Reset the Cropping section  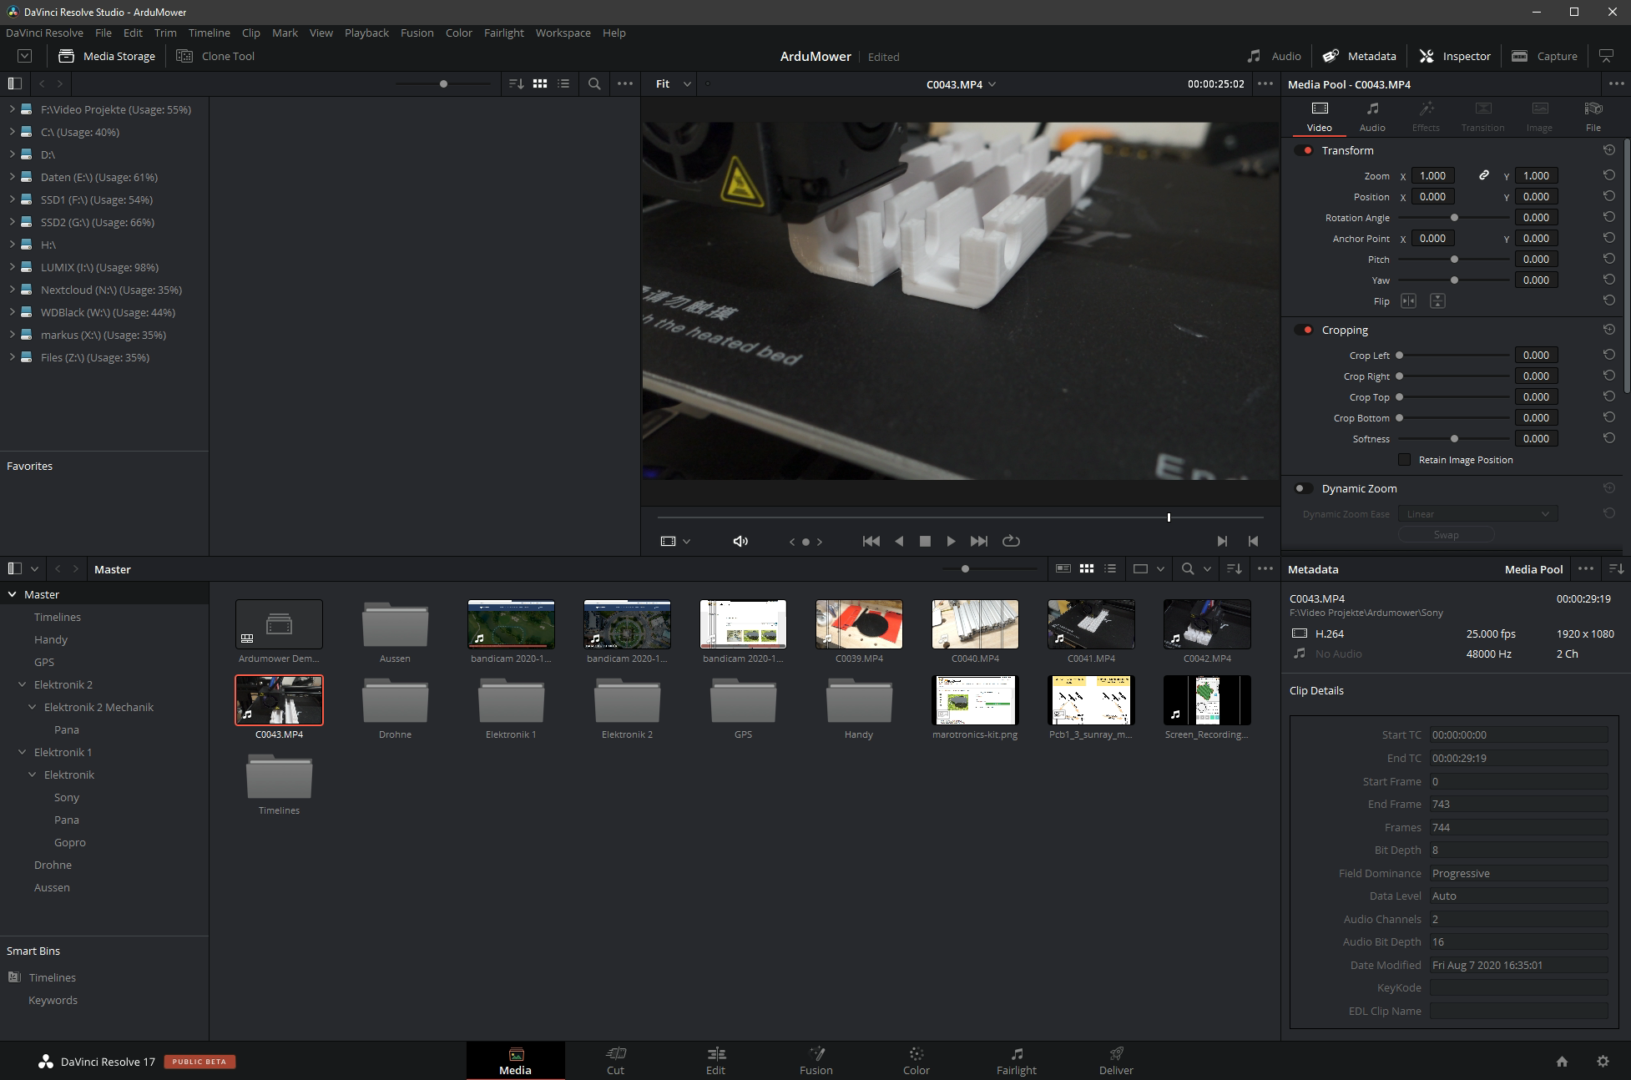tap(1609, 330)
